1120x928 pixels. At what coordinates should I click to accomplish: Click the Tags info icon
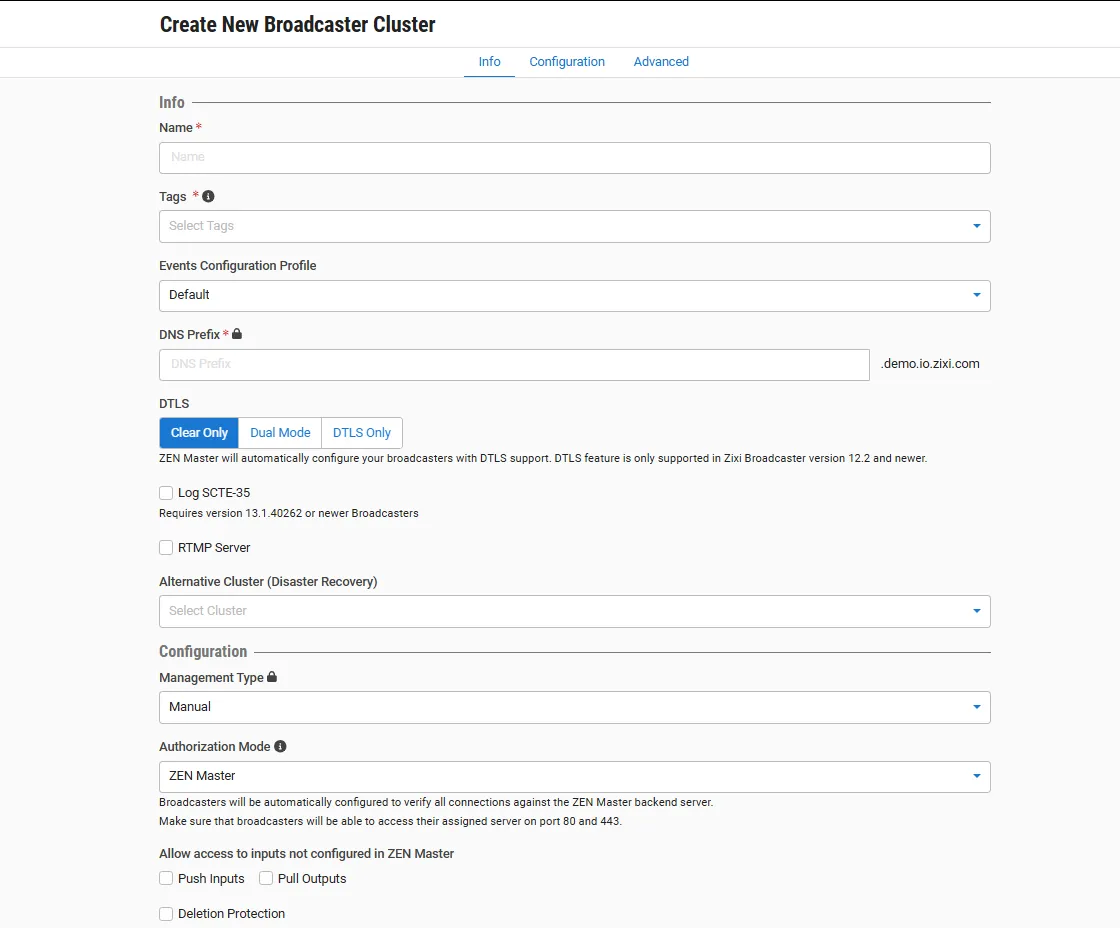208,196
